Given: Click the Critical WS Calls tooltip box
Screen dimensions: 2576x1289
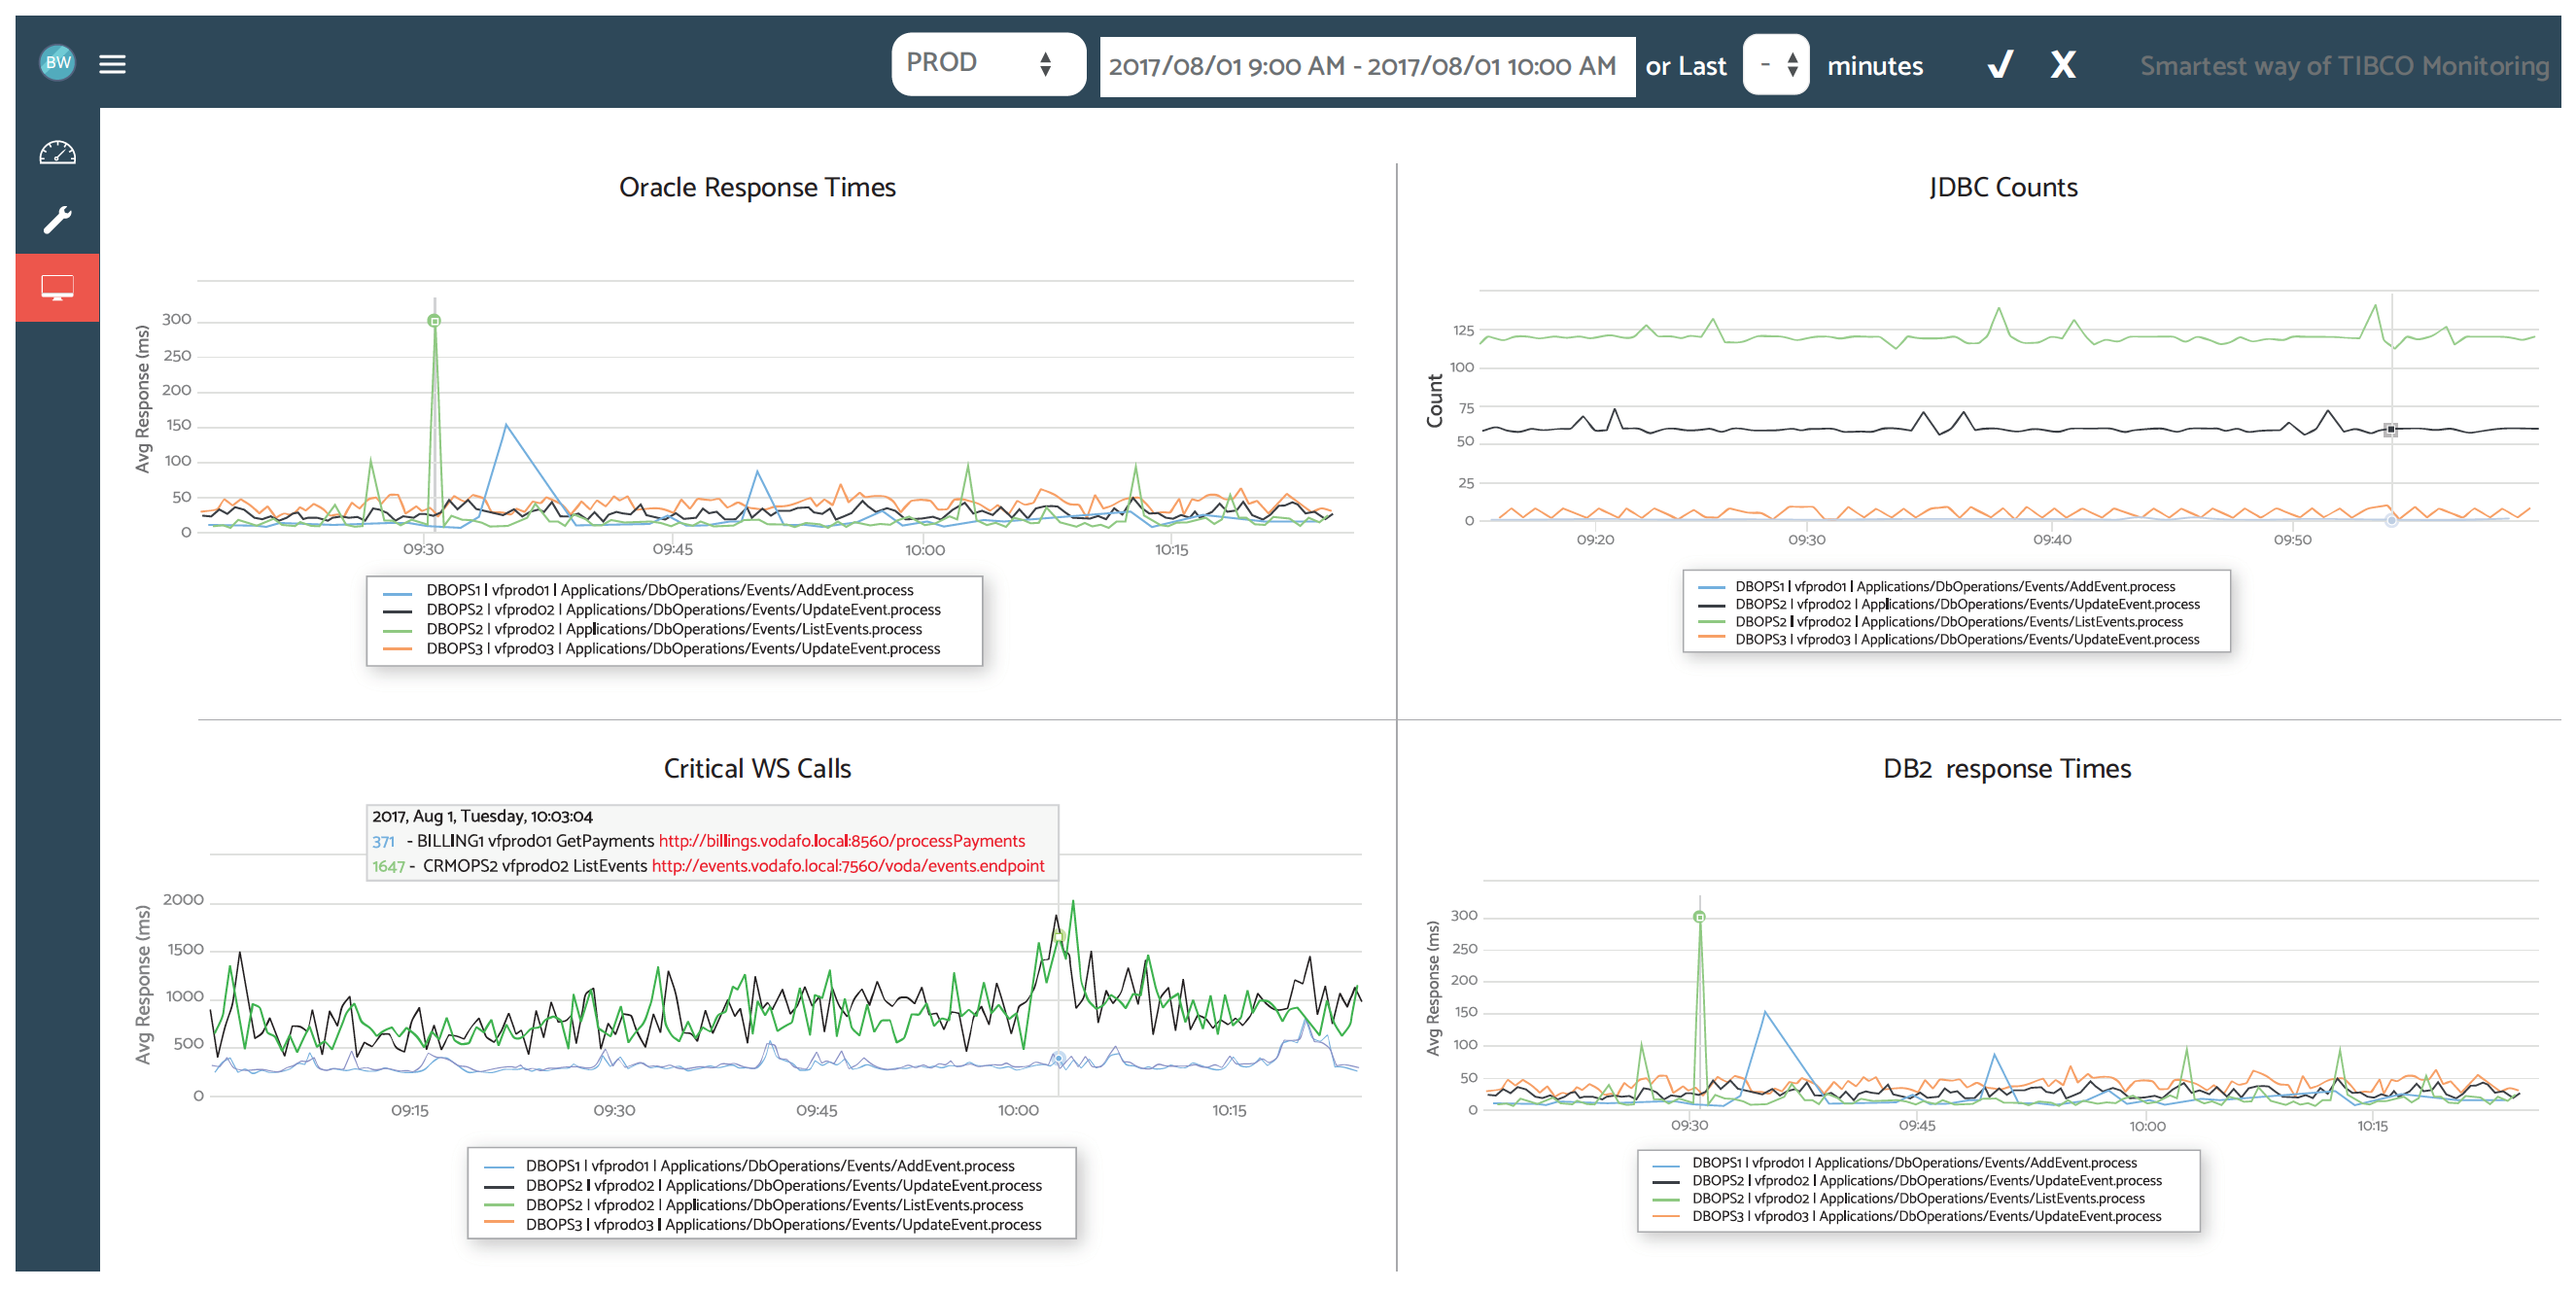Looking at the screenshot, I should point(711,842).
